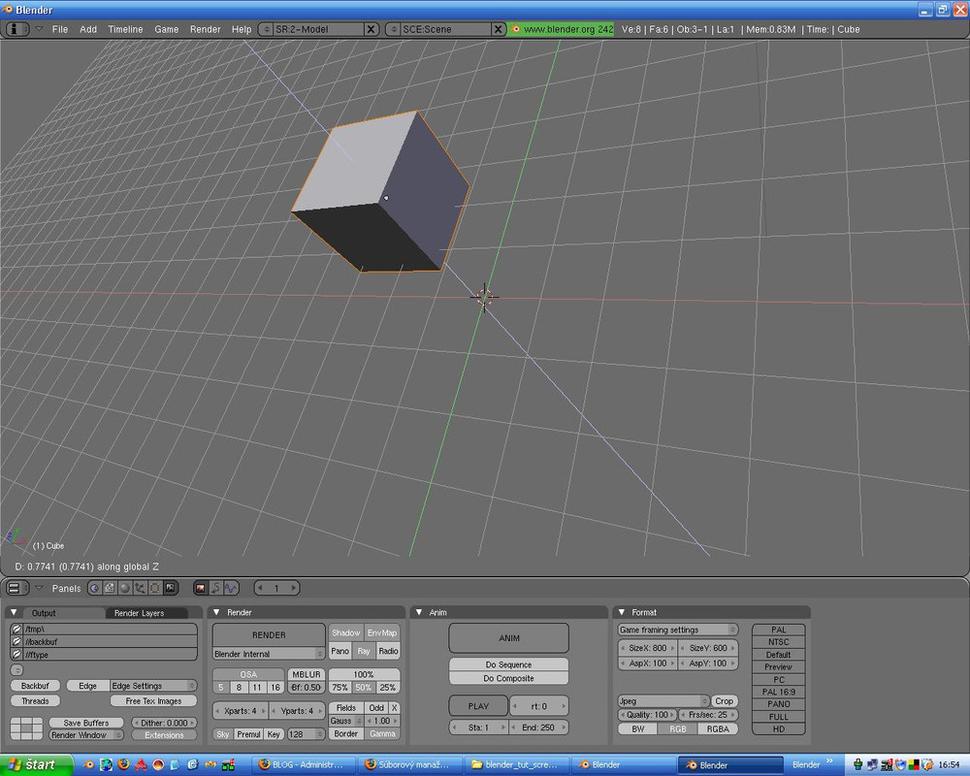Click the www.blender.org 242 Blender logo
The image size is (970, 776).
click(x=516, y=29)
